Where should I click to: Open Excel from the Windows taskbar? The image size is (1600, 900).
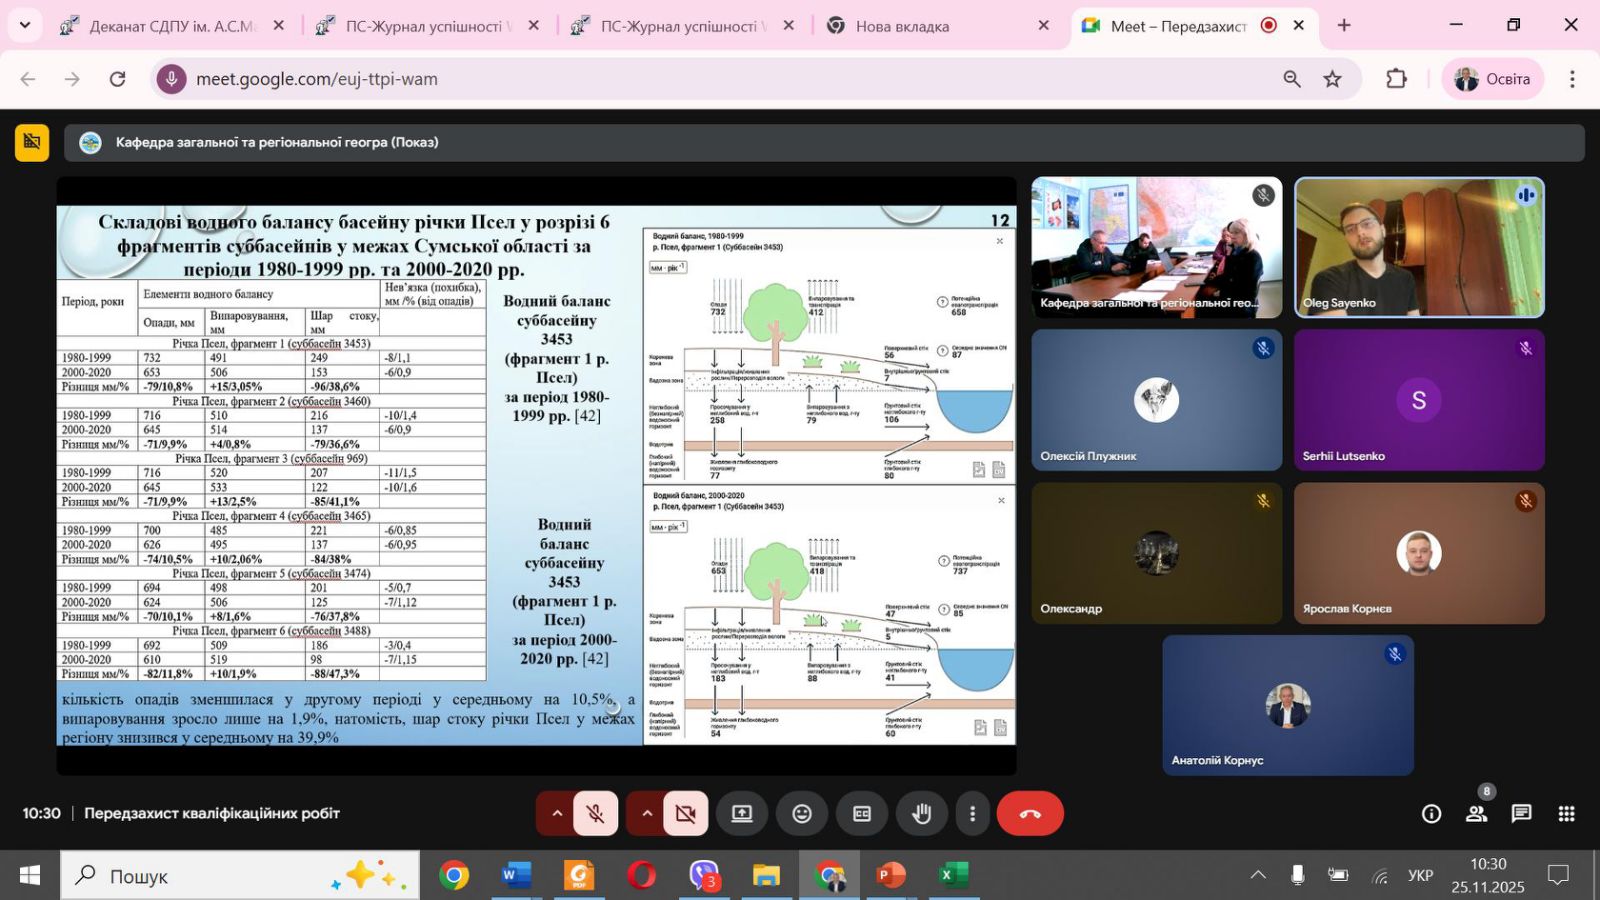[x=953, y=876]
